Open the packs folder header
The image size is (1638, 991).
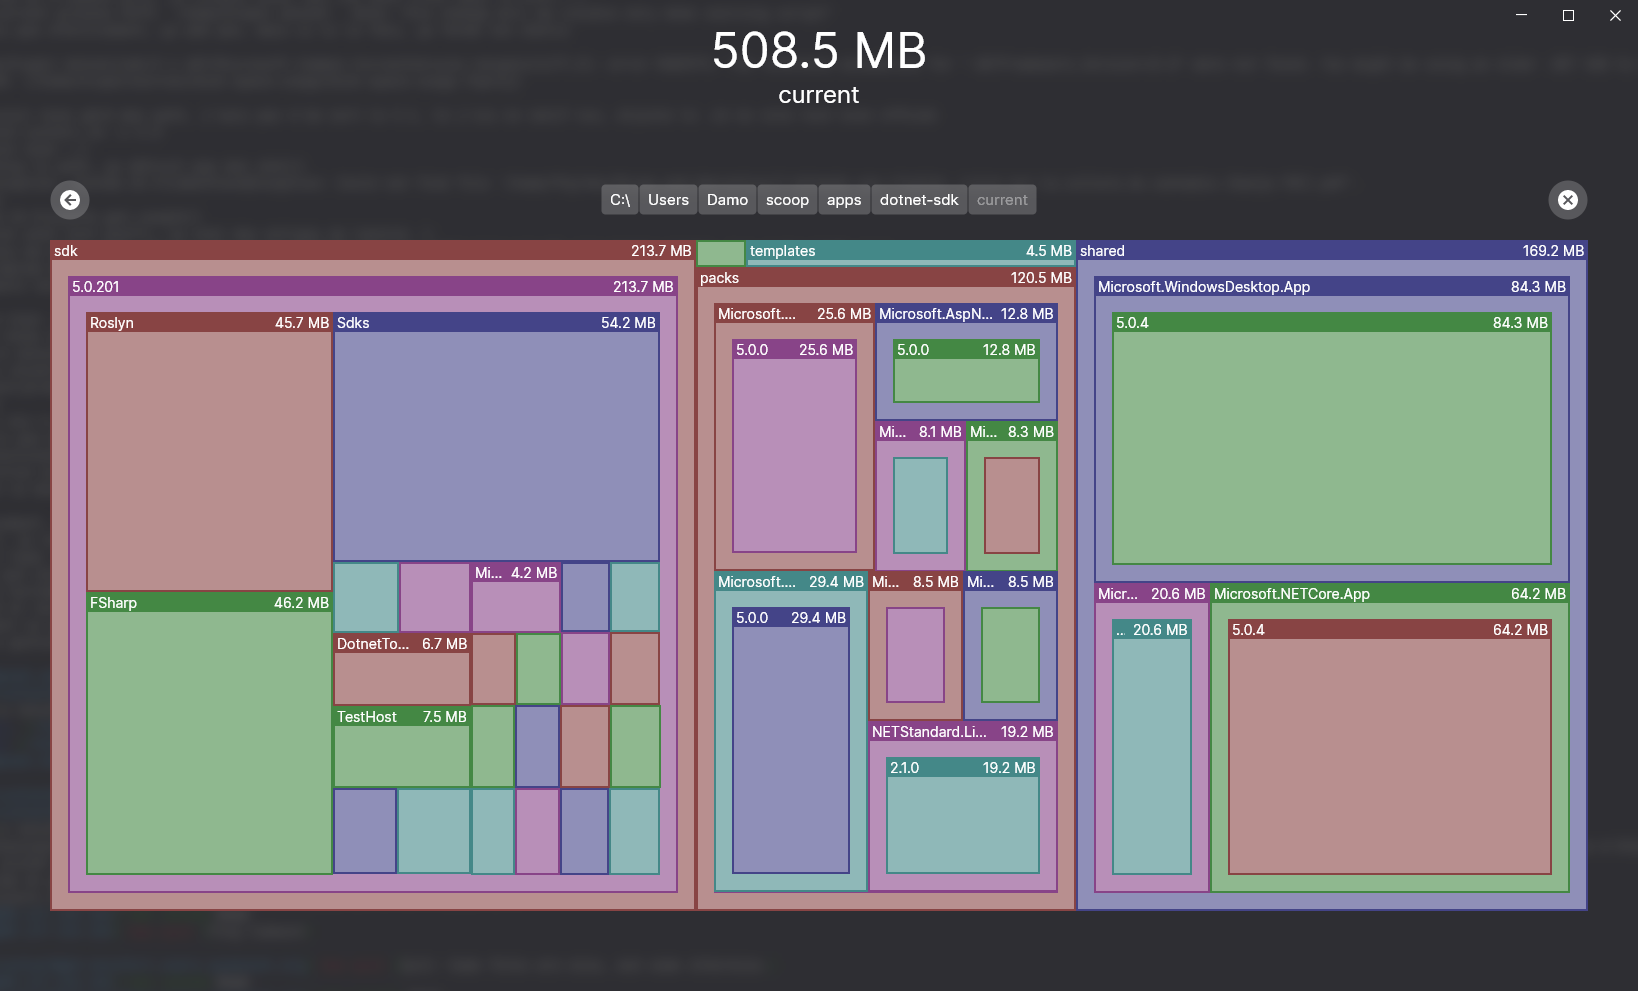(886, 278)
